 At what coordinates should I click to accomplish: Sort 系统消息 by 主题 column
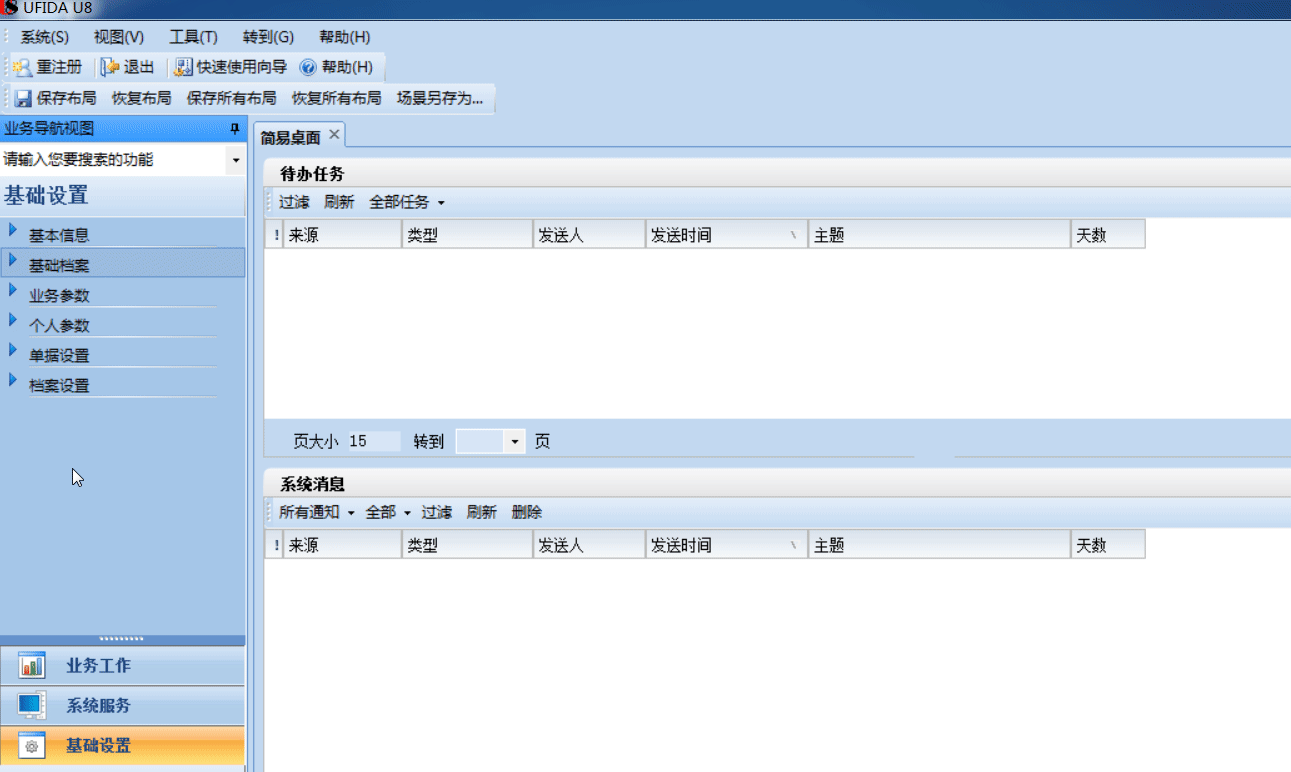[939, 545]
